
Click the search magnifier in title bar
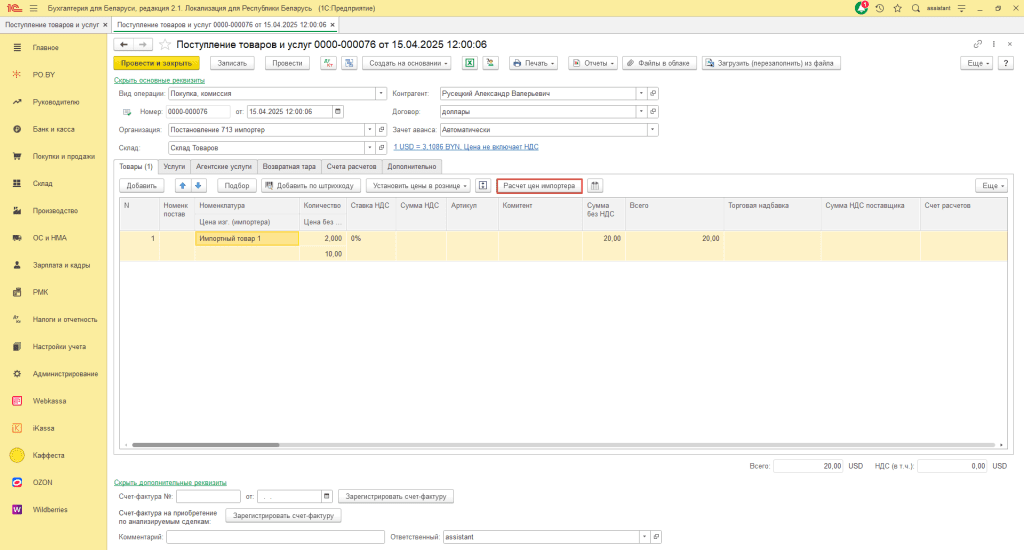914,8
